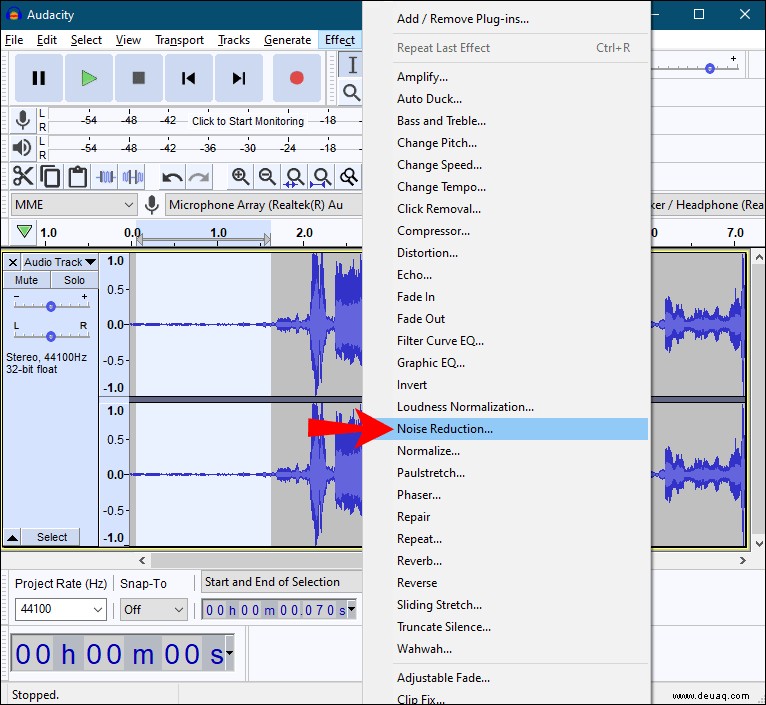The image size is (766, 705).
Task: Open the File menu
Action: pyautogui.click(x=14, y=40)
